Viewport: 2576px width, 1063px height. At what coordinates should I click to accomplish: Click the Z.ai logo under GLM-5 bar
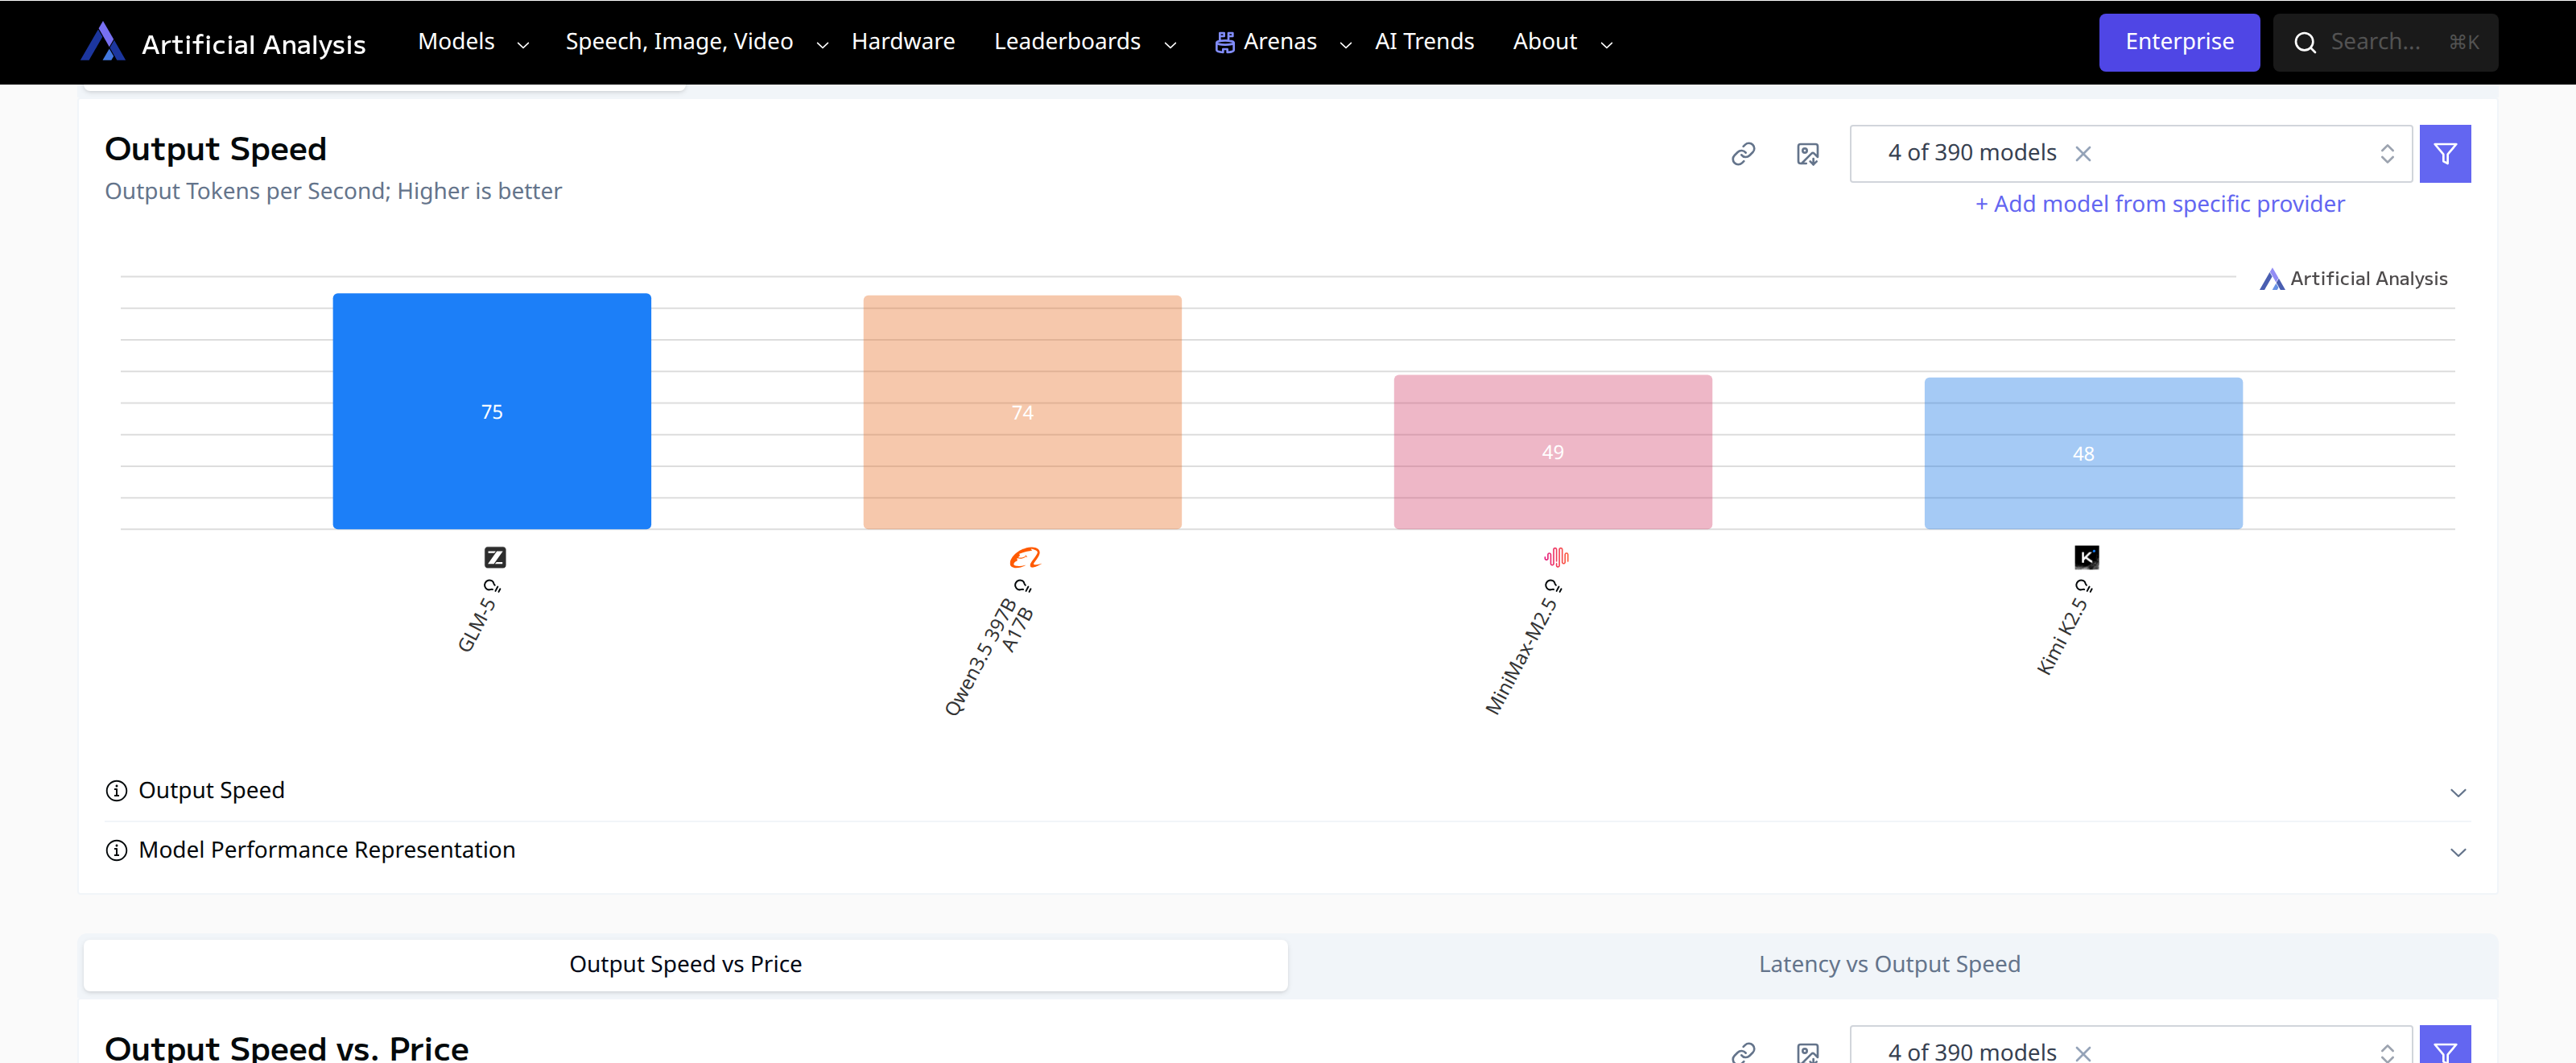[x=495, y=557]
